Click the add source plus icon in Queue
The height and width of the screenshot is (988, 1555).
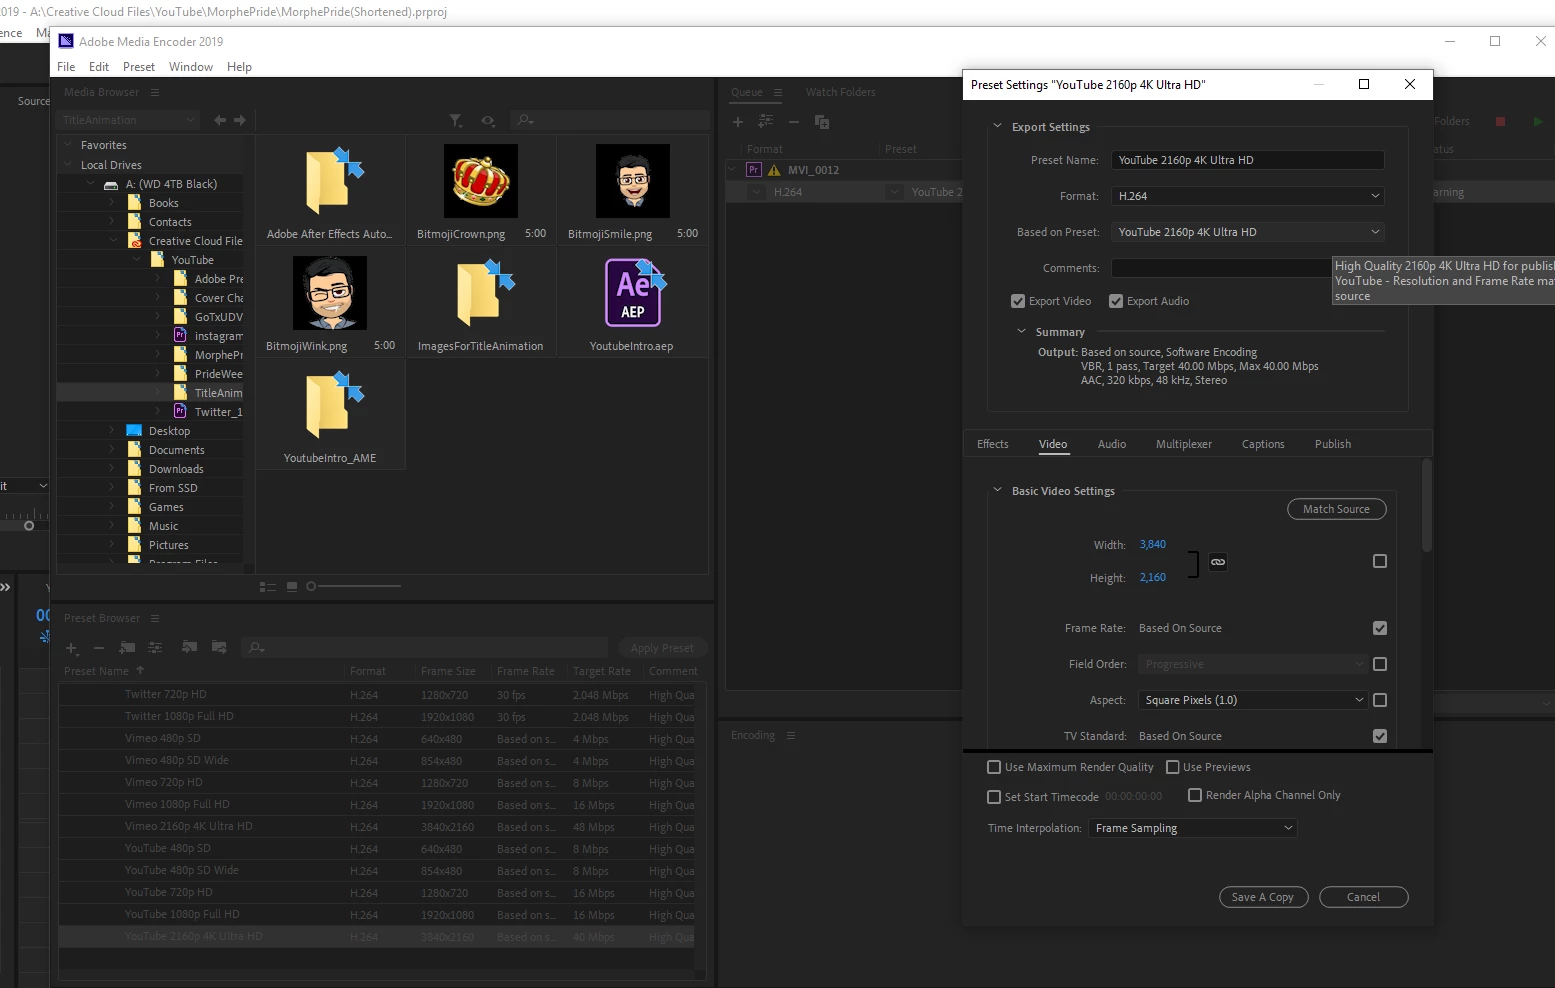[x=738, y=122]
